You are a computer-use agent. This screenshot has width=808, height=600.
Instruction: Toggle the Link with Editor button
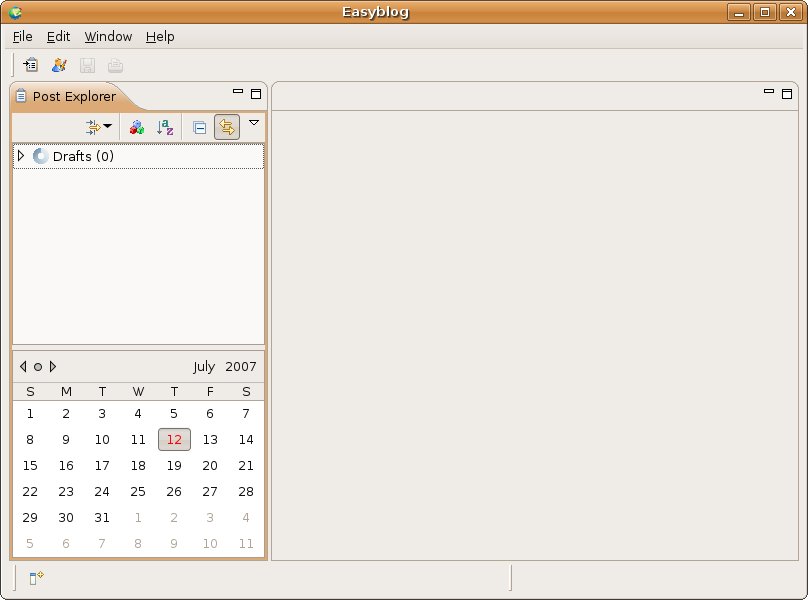click(x=227, y=127)
